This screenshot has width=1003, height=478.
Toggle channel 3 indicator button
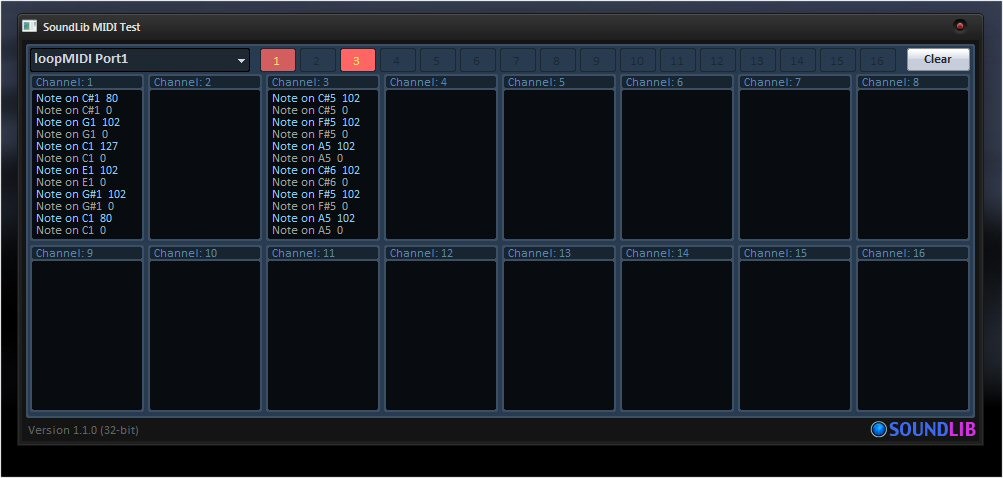[x=357, y=60]
